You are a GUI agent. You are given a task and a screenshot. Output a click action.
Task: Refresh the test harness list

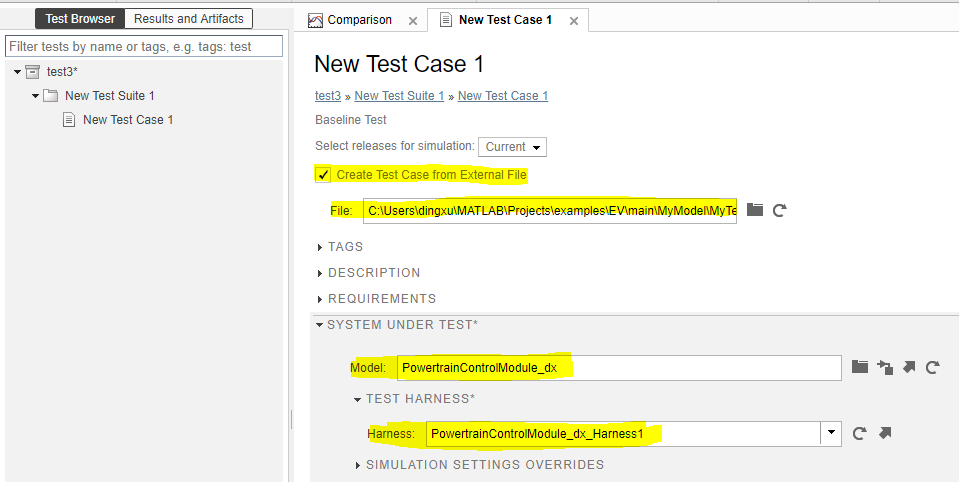pyautogui.click(x=859, y=434)
